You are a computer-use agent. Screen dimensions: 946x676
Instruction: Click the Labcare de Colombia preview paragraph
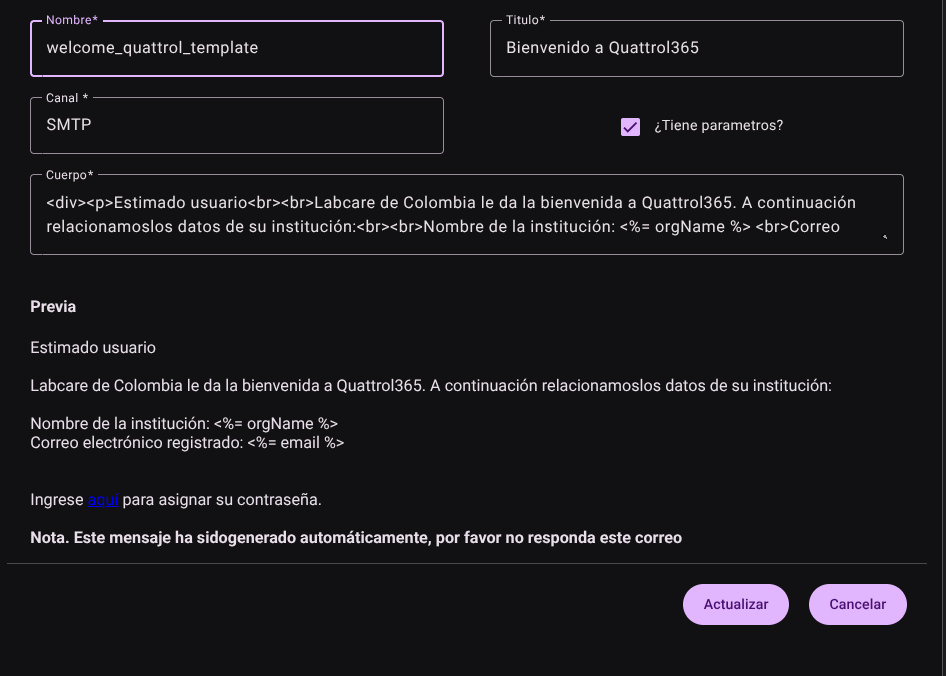[431, 386]
